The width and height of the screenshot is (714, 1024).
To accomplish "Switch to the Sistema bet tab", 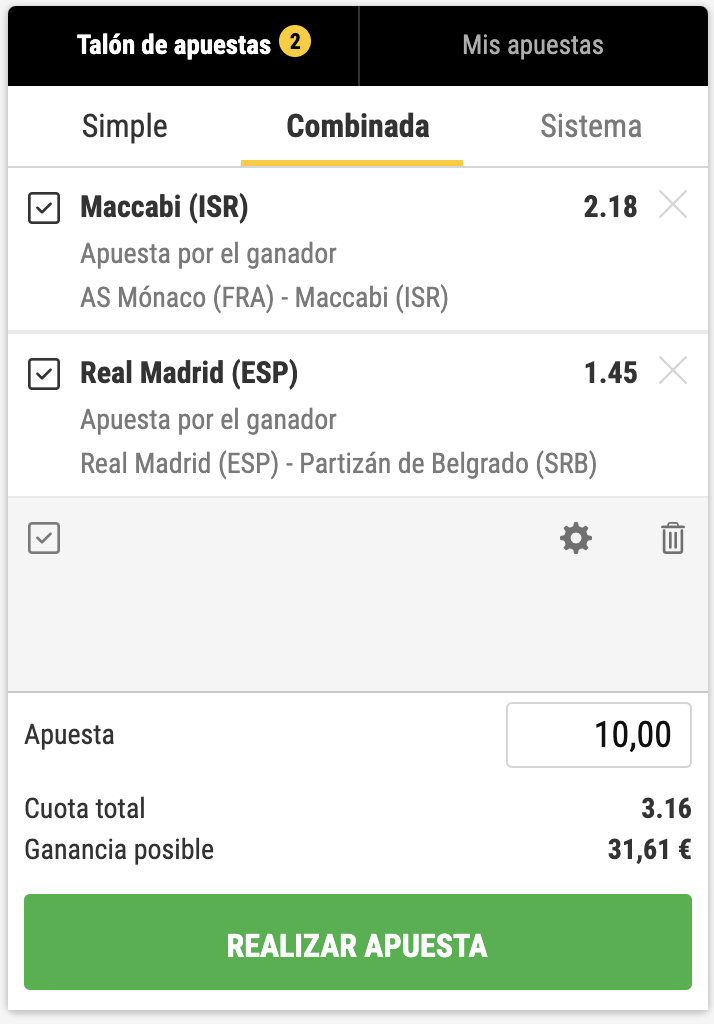I will coord(591,127).
